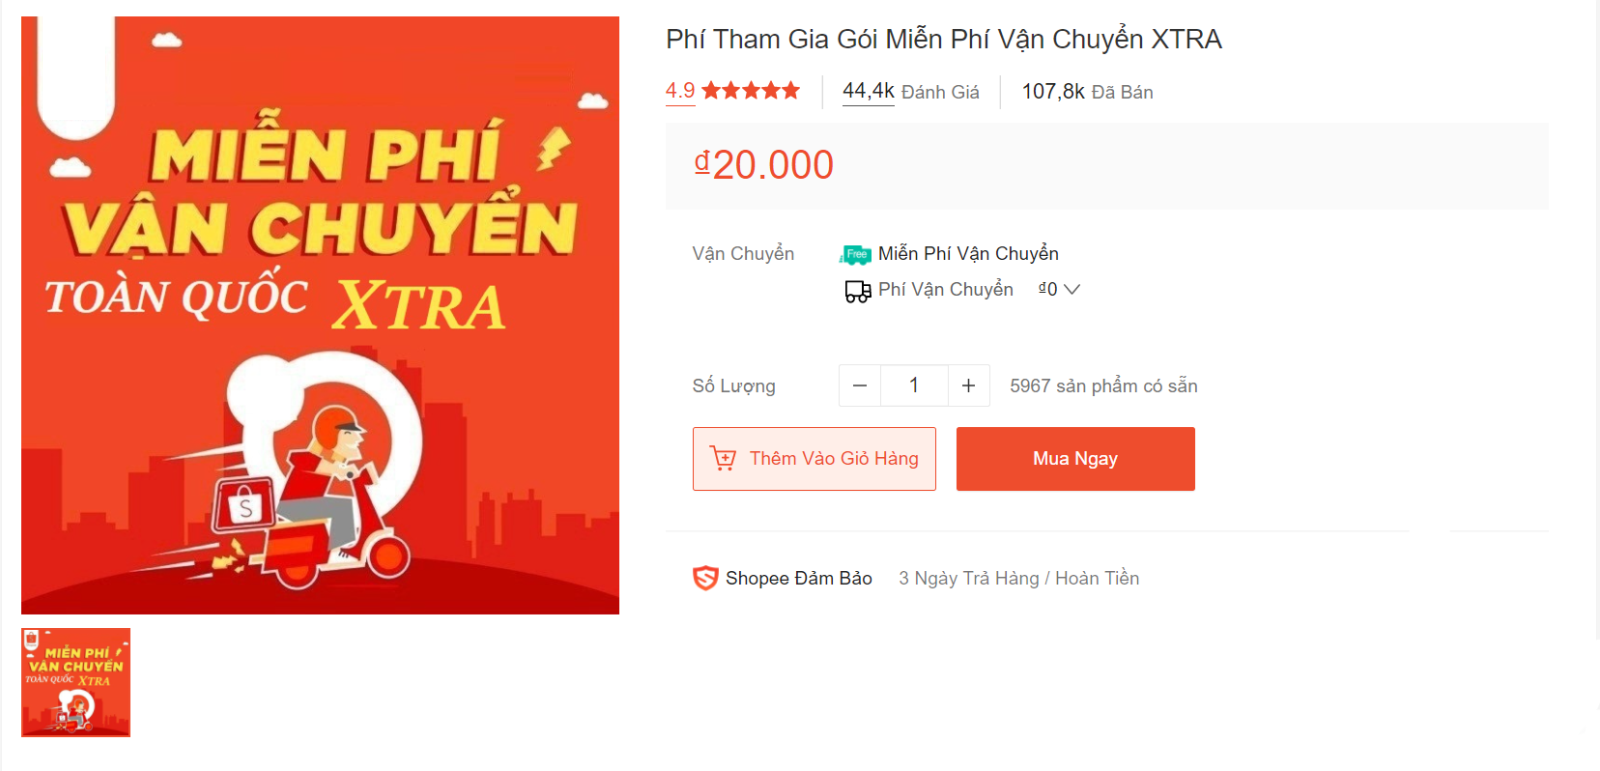Screen dimensions: 1600x771
Task: Open the 44,4k Đánh Giá reviews link
Action: tap(911, 92)
